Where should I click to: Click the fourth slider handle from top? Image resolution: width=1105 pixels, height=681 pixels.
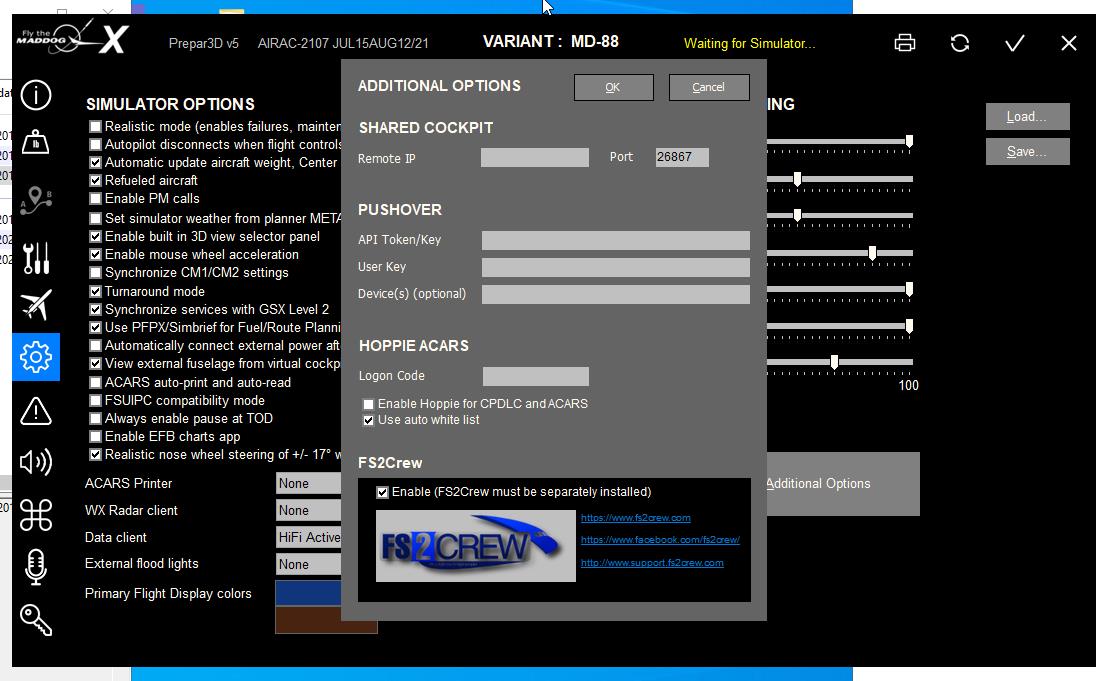(872, 253)
